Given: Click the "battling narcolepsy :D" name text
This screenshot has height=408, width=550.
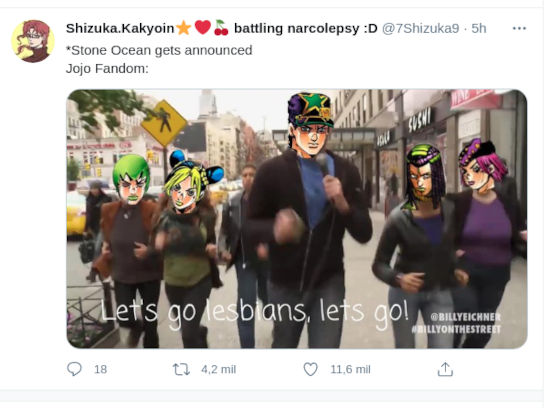Looking at the screenshot, I should (306, 28).
